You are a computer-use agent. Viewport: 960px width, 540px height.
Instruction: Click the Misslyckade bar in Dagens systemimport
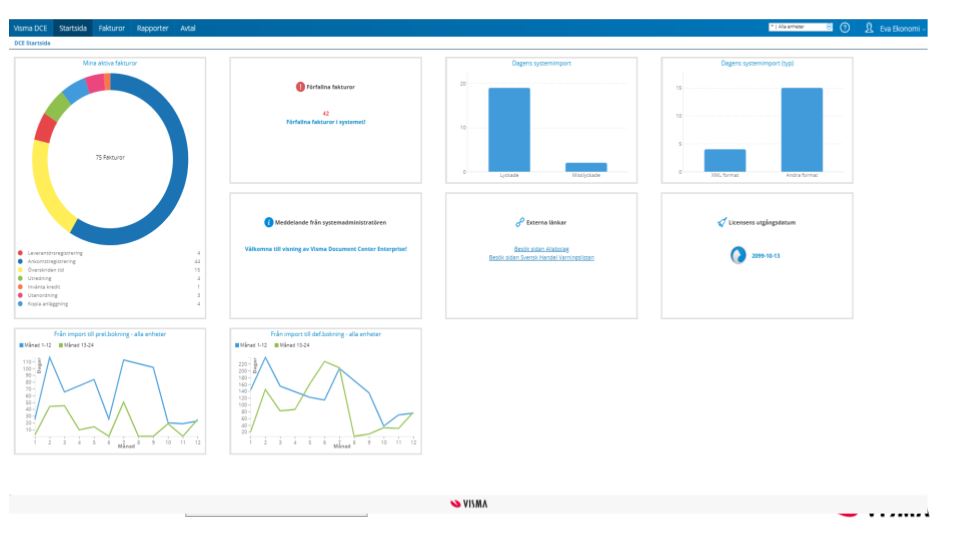[x=586, y=167]
